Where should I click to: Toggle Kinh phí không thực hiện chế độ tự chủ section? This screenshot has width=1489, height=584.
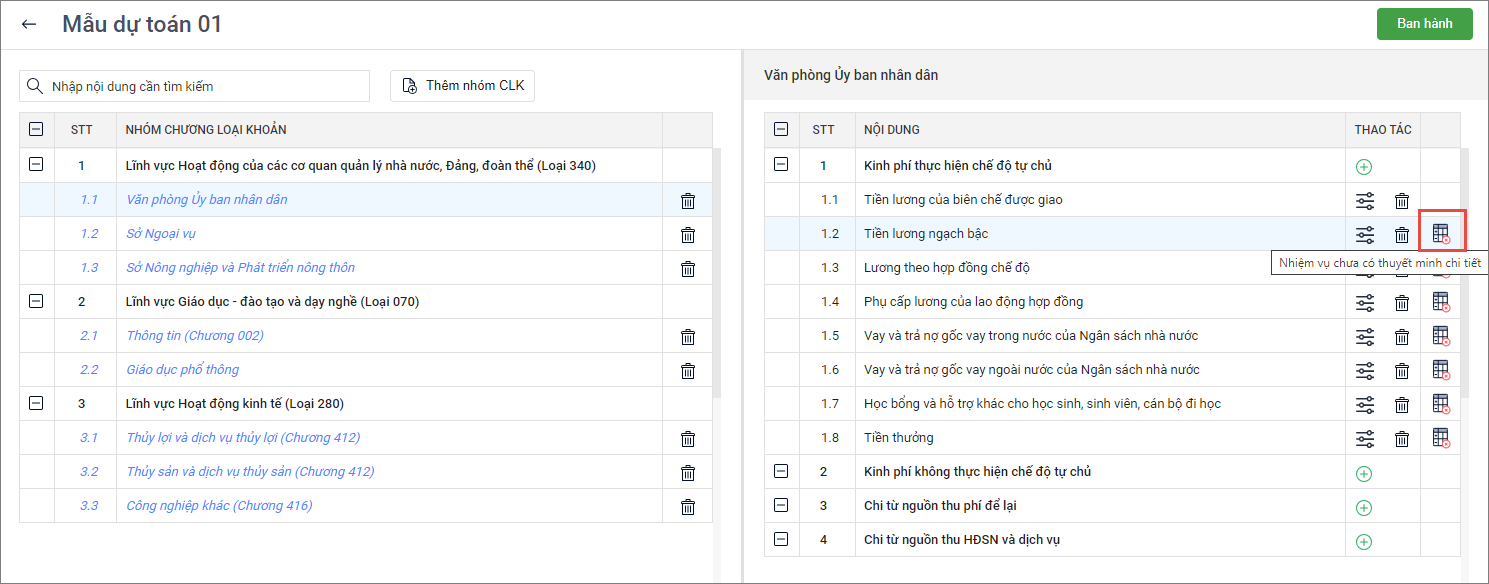[x=782, y=471]
